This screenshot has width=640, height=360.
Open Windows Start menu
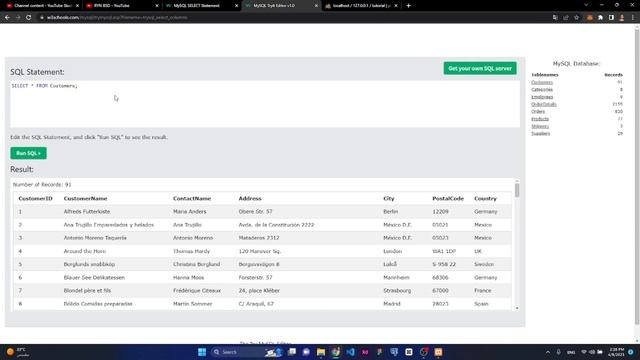[202, 352]
